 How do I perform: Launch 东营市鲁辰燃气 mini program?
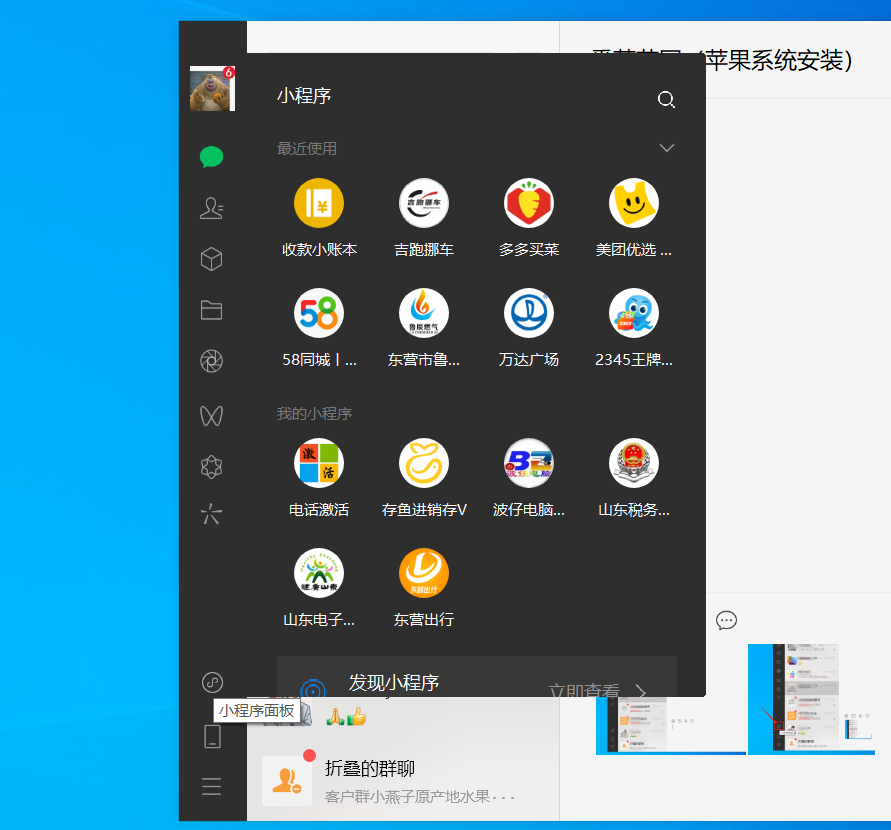424,328
